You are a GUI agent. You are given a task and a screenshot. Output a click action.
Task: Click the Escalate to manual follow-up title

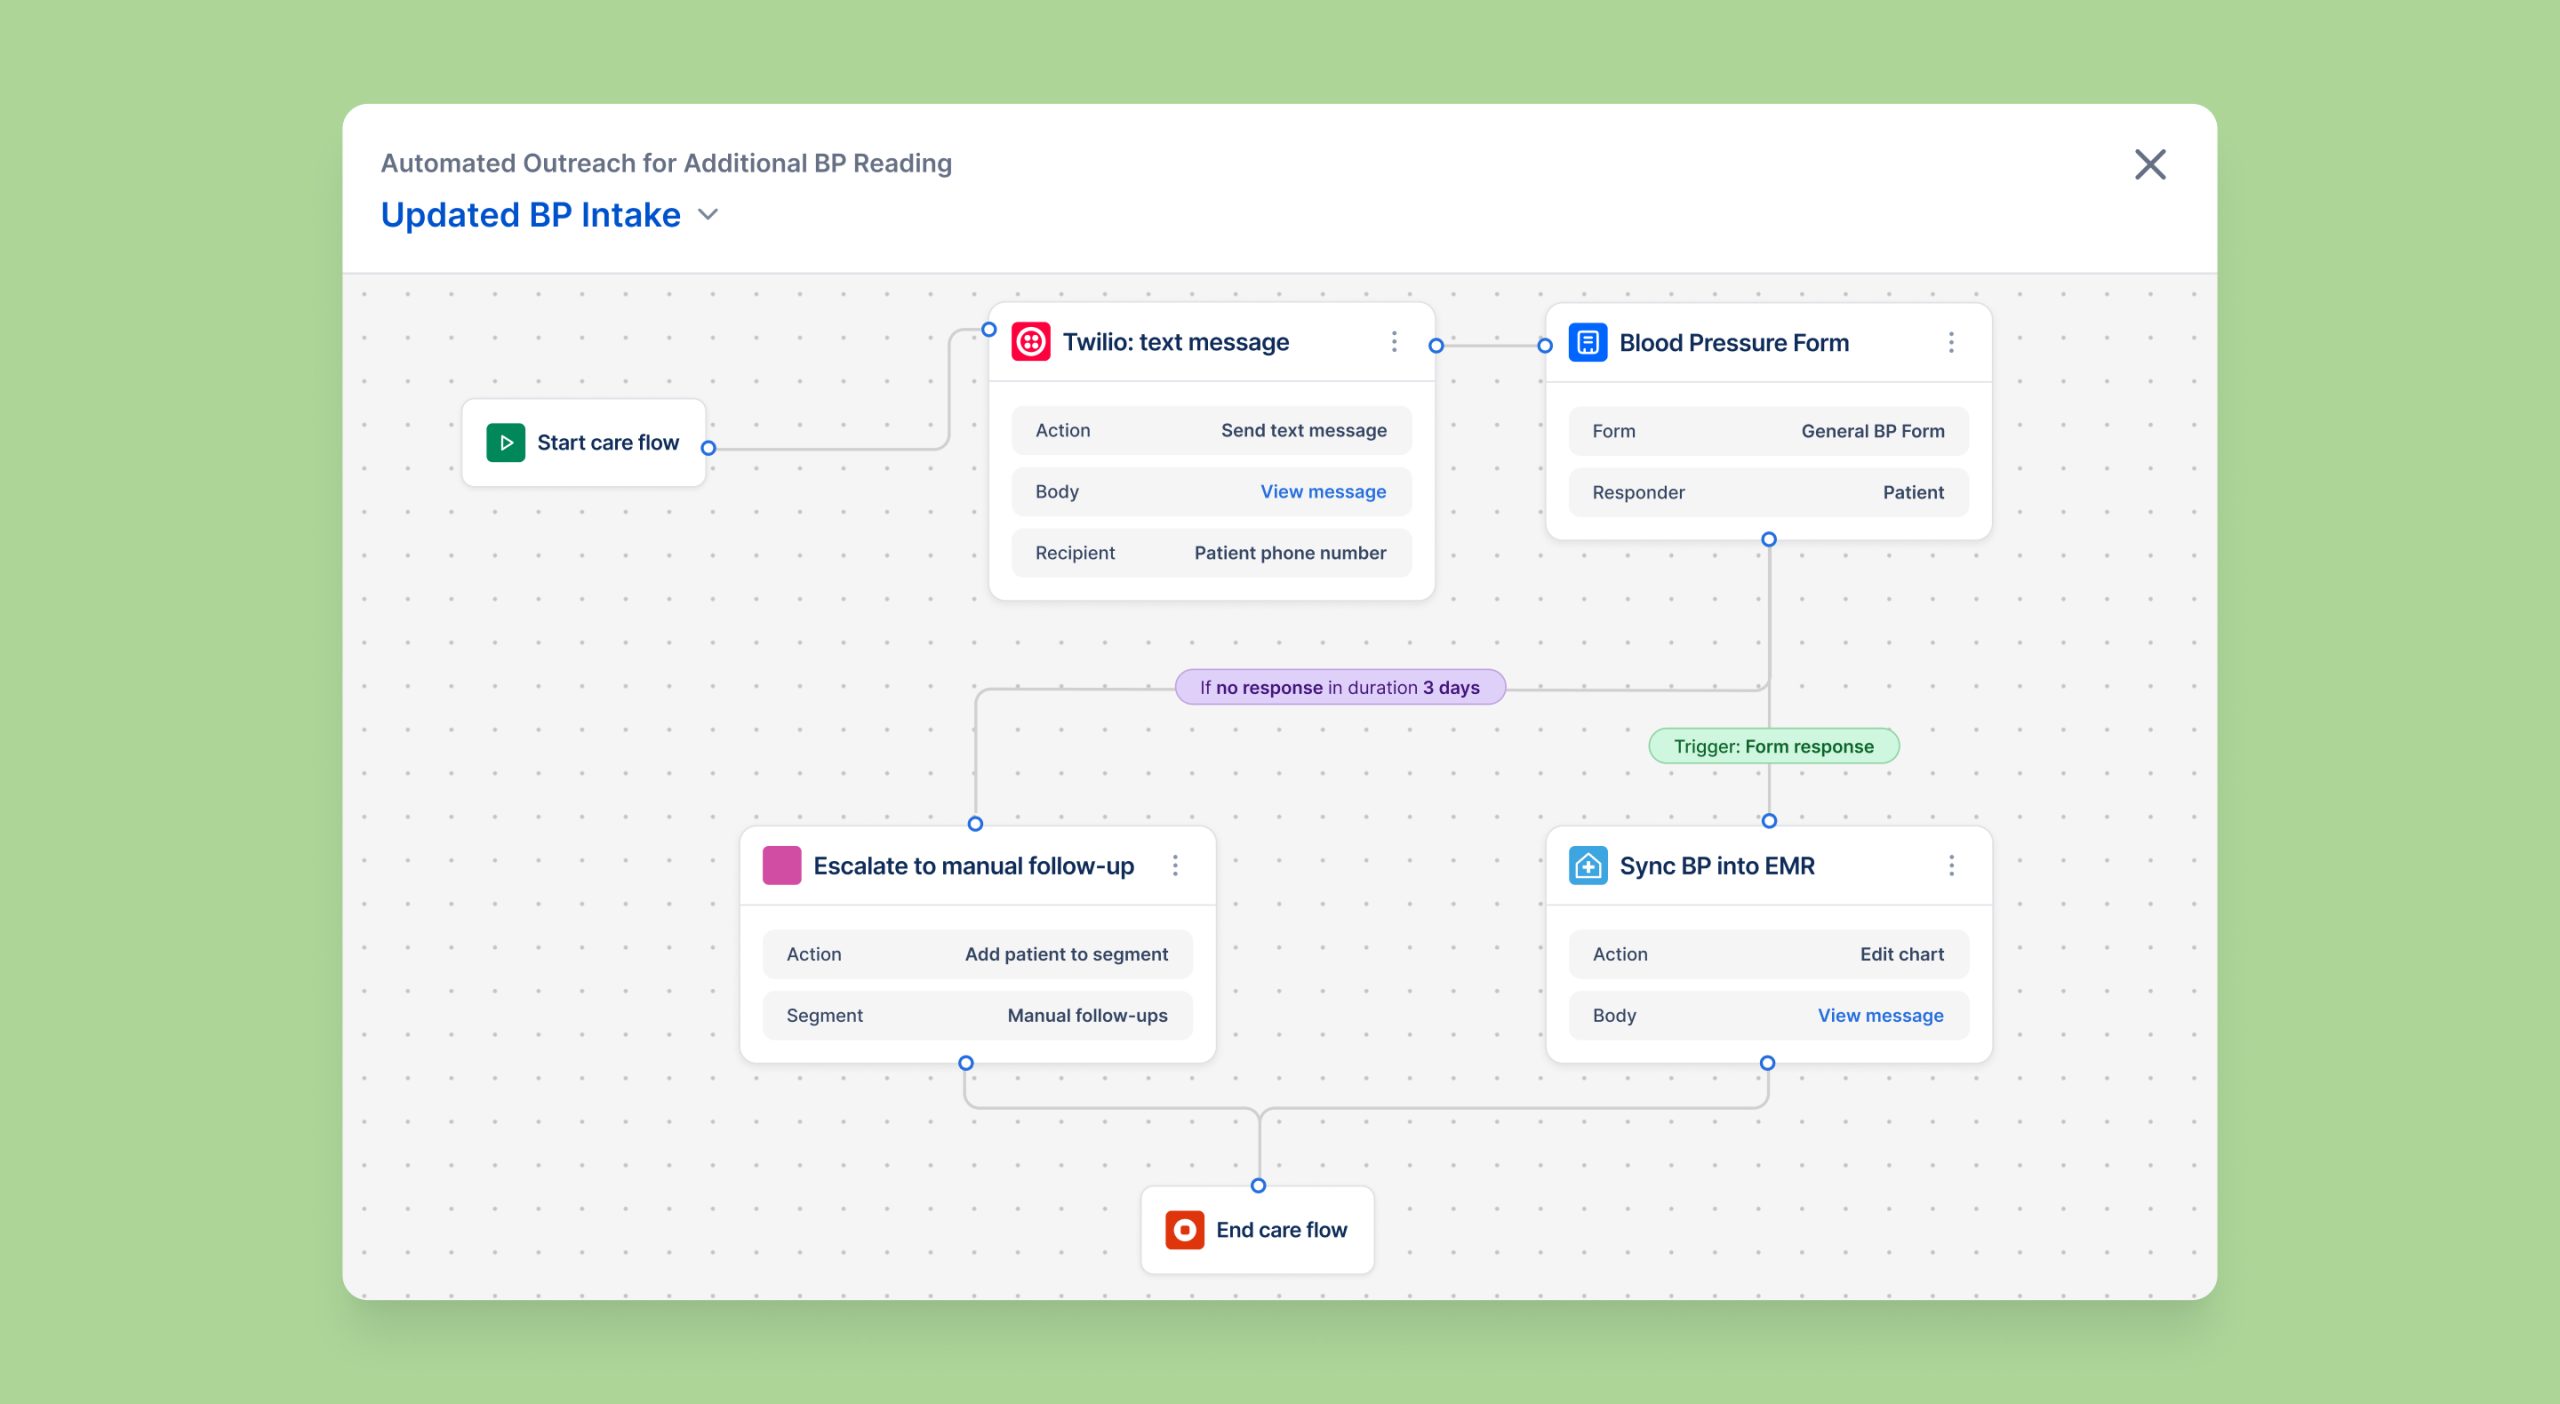pos(973,867)
